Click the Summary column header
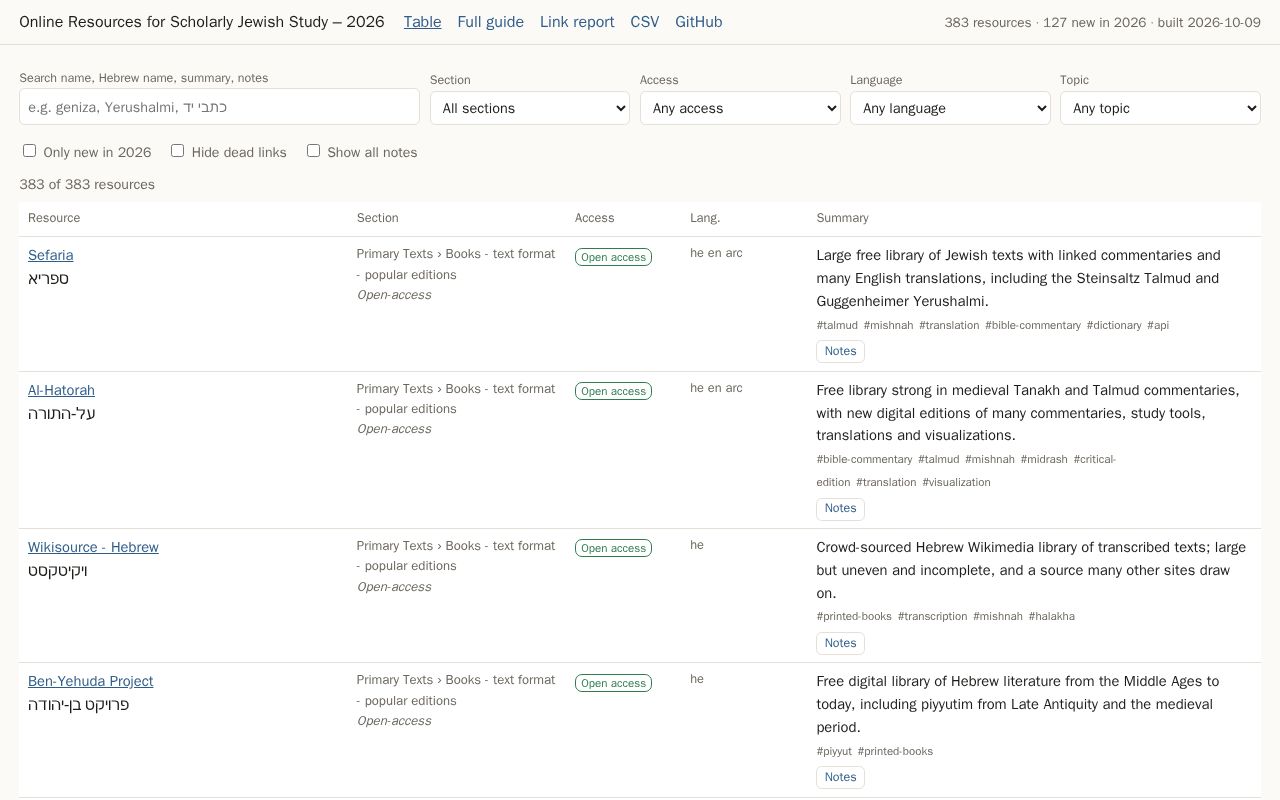Screen dimensions: 1280x800 [842, 218]
